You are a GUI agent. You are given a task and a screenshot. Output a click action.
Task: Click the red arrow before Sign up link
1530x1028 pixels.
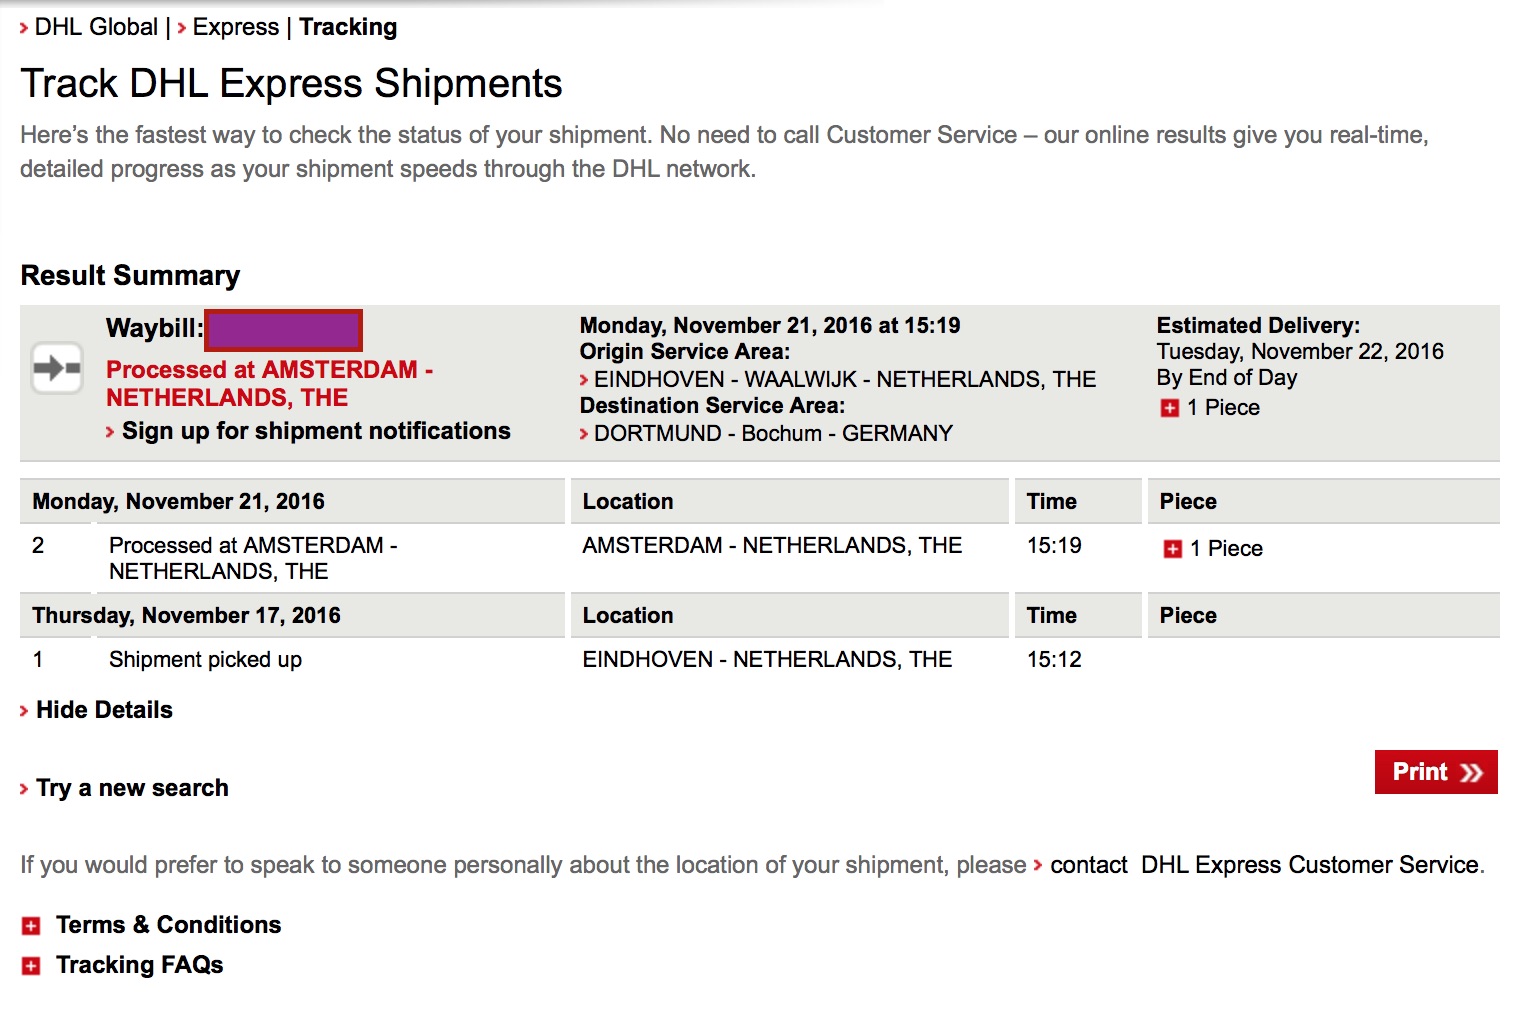coord(110,432)
